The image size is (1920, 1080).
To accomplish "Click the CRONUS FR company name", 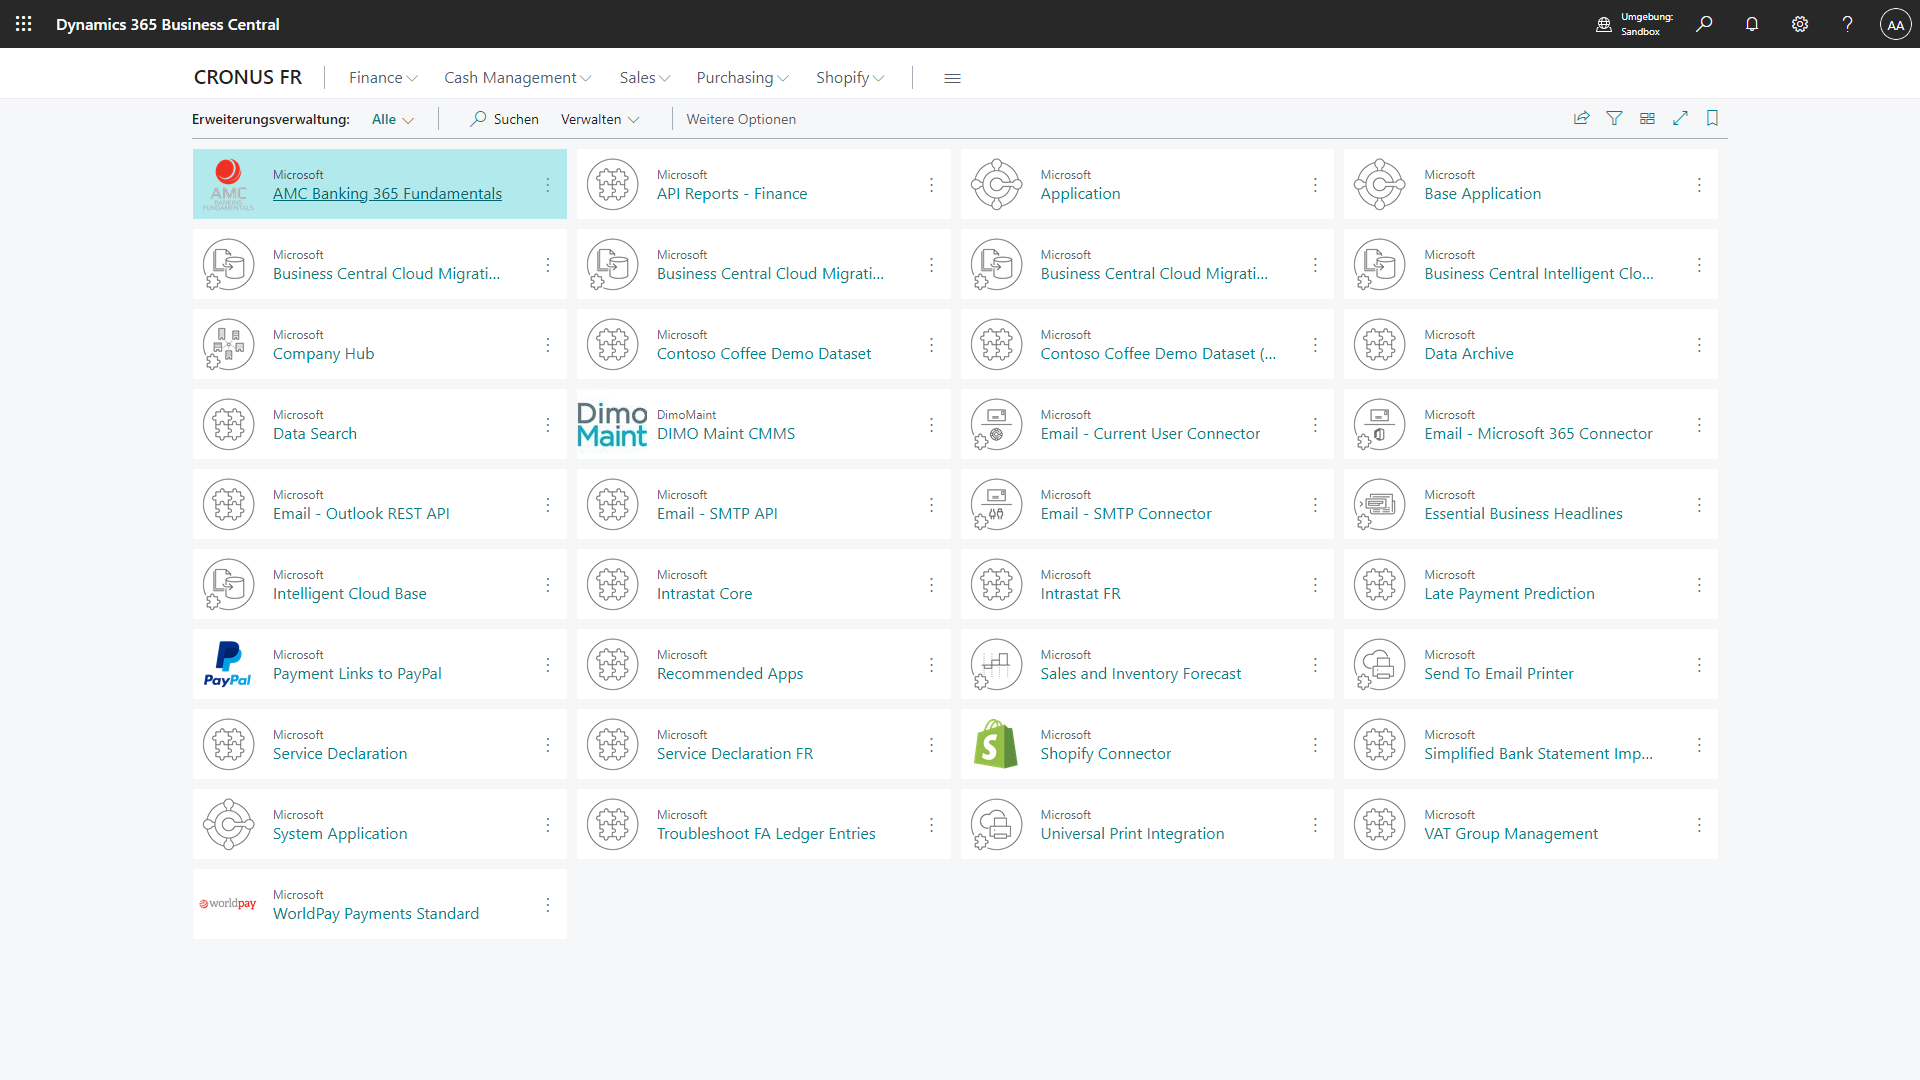I will tap(248, 77).
